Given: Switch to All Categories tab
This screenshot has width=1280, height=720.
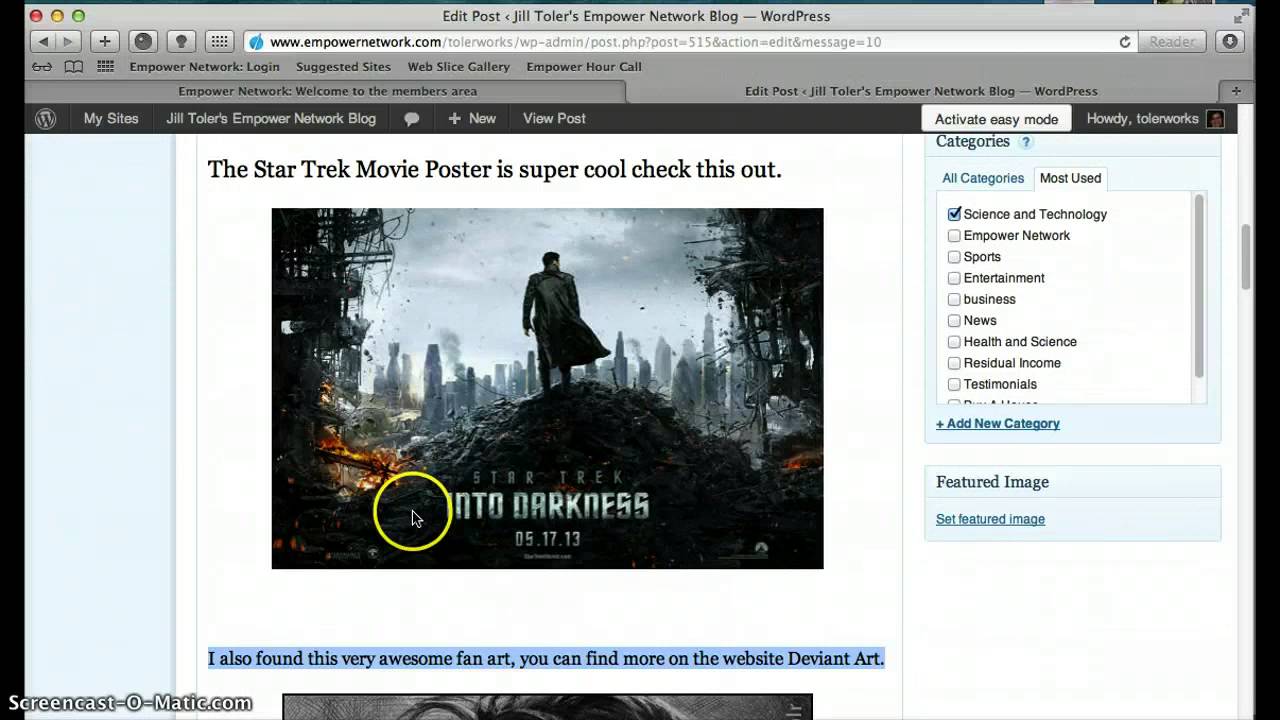Looking at the screenshot, I should pos(983,178).
